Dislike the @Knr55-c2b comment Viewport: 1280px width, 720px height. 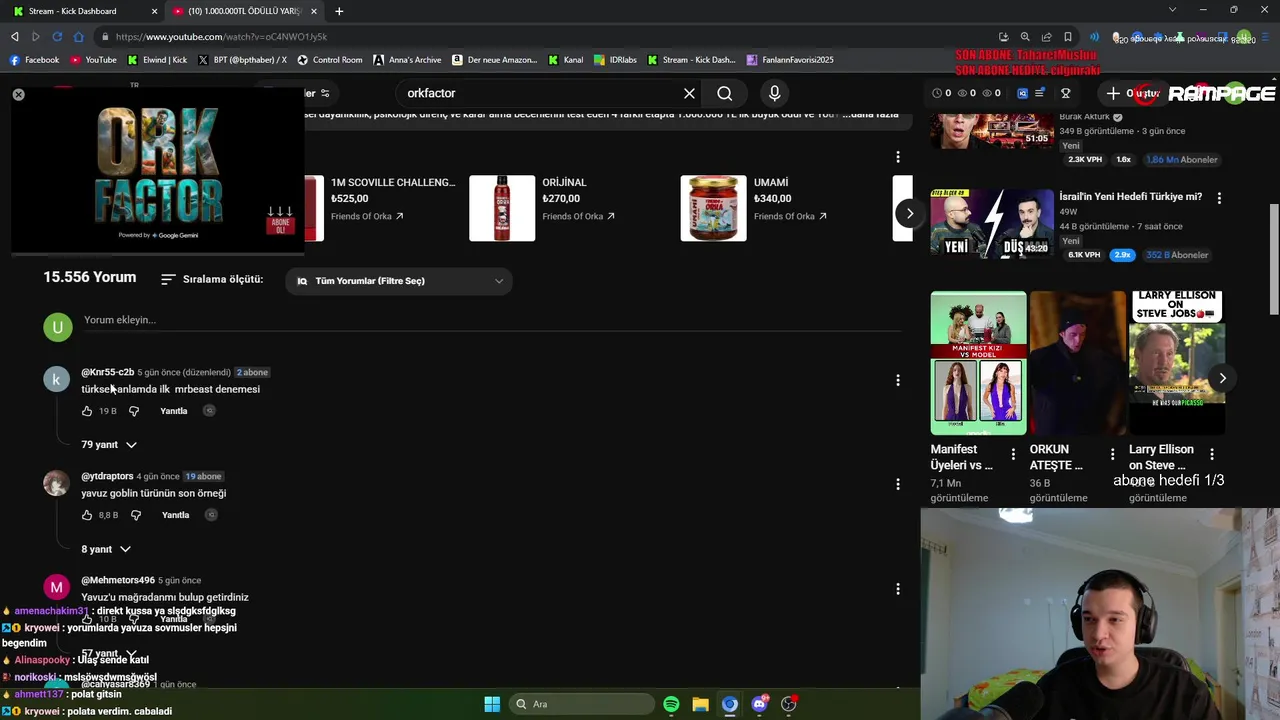point(134,411)
